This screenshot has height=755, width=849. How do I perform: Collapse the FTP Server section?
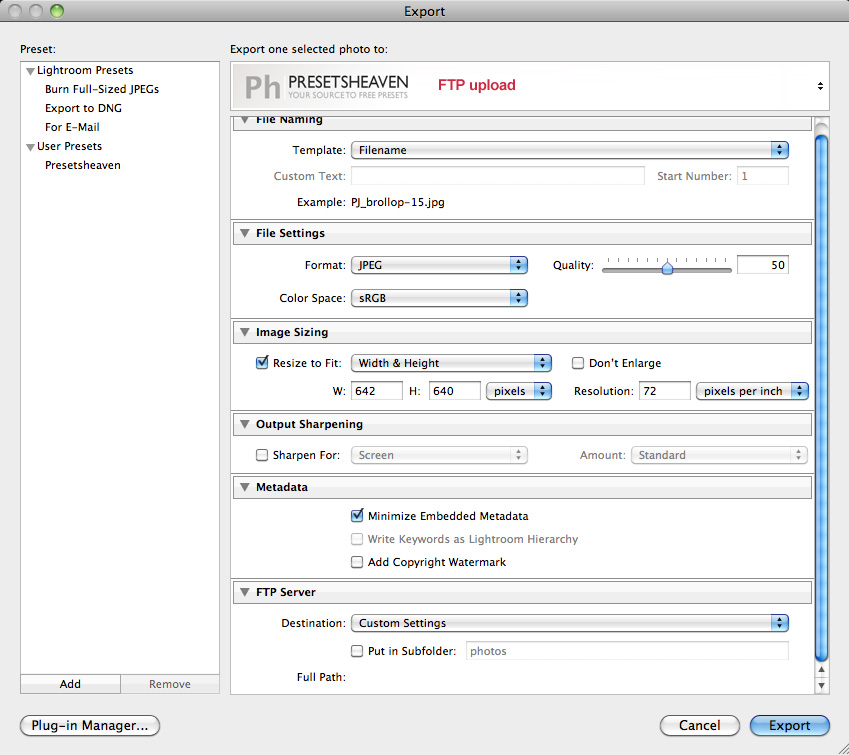click(245, 592)
